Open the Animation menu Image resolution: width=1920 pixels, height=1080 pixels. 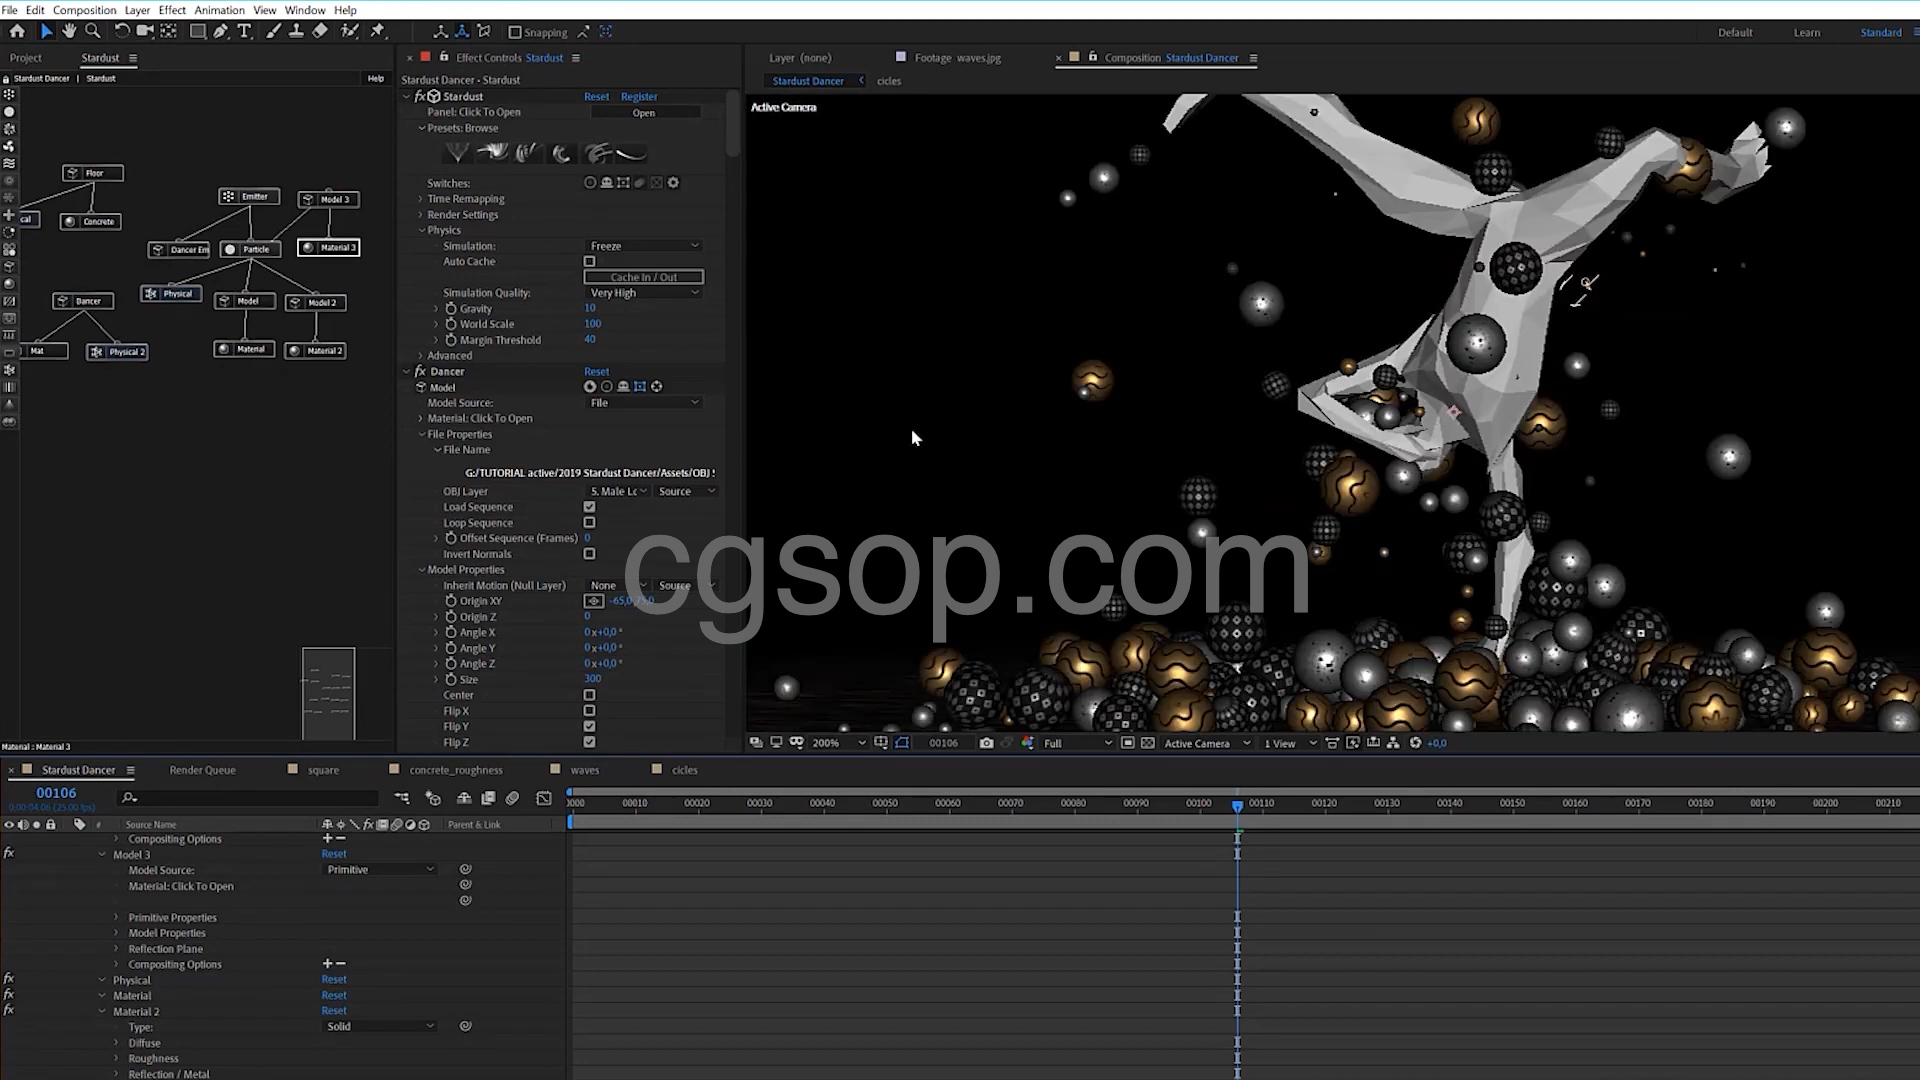tap(219, 10)
